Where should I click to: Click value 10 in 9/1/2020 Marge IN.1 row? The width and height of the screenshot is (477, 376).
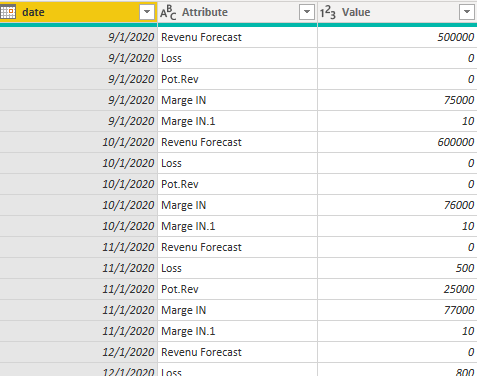[468, 121]
